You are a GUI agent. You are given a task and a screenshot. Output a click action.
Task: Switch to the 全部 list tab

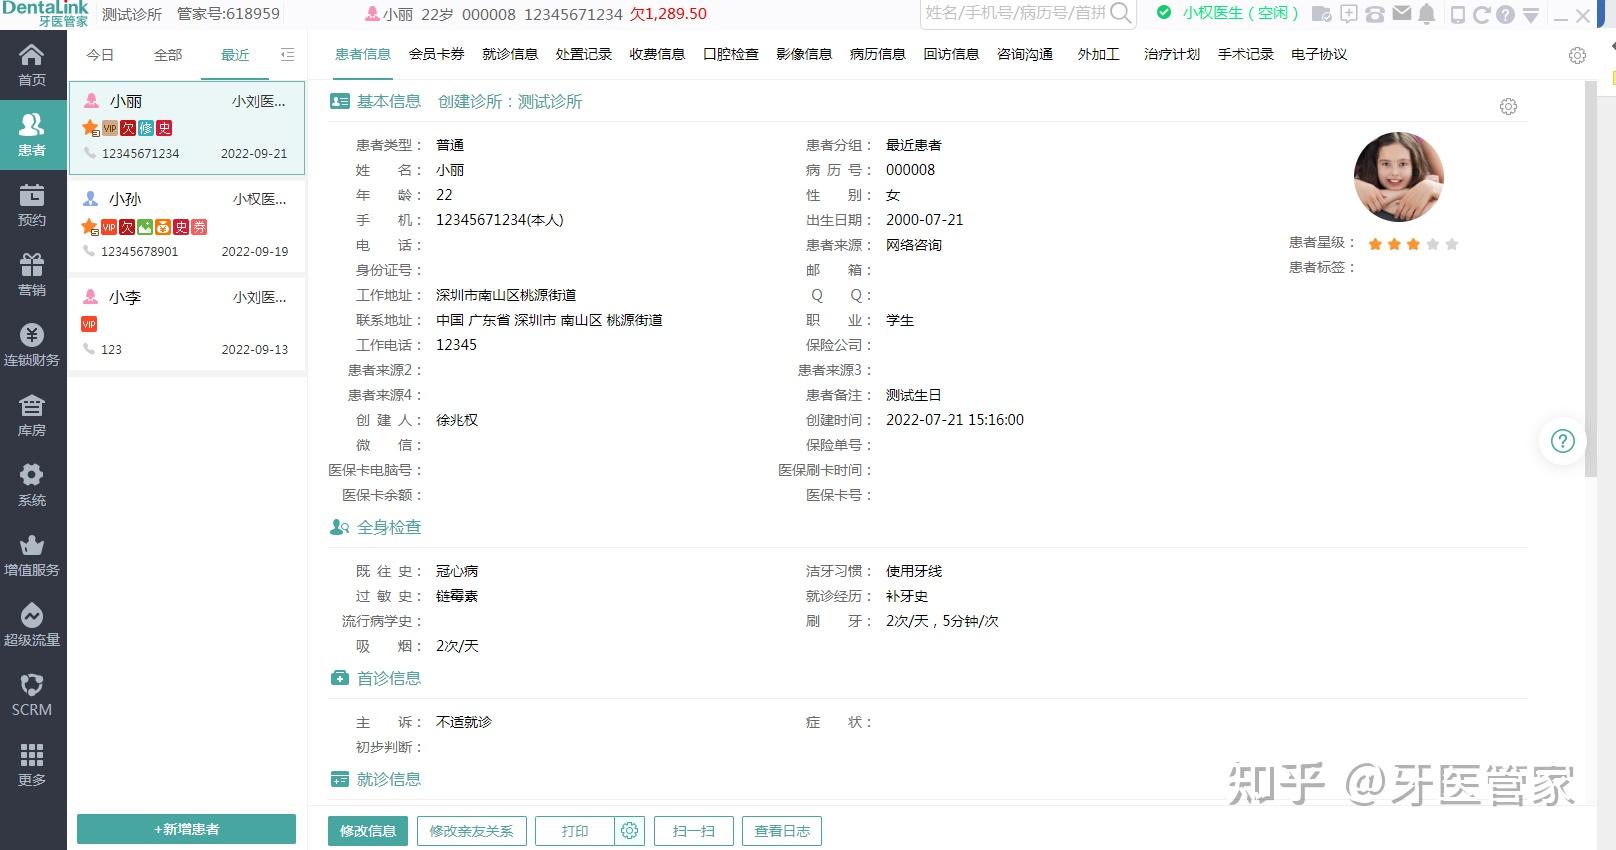(x=168, y=55)
